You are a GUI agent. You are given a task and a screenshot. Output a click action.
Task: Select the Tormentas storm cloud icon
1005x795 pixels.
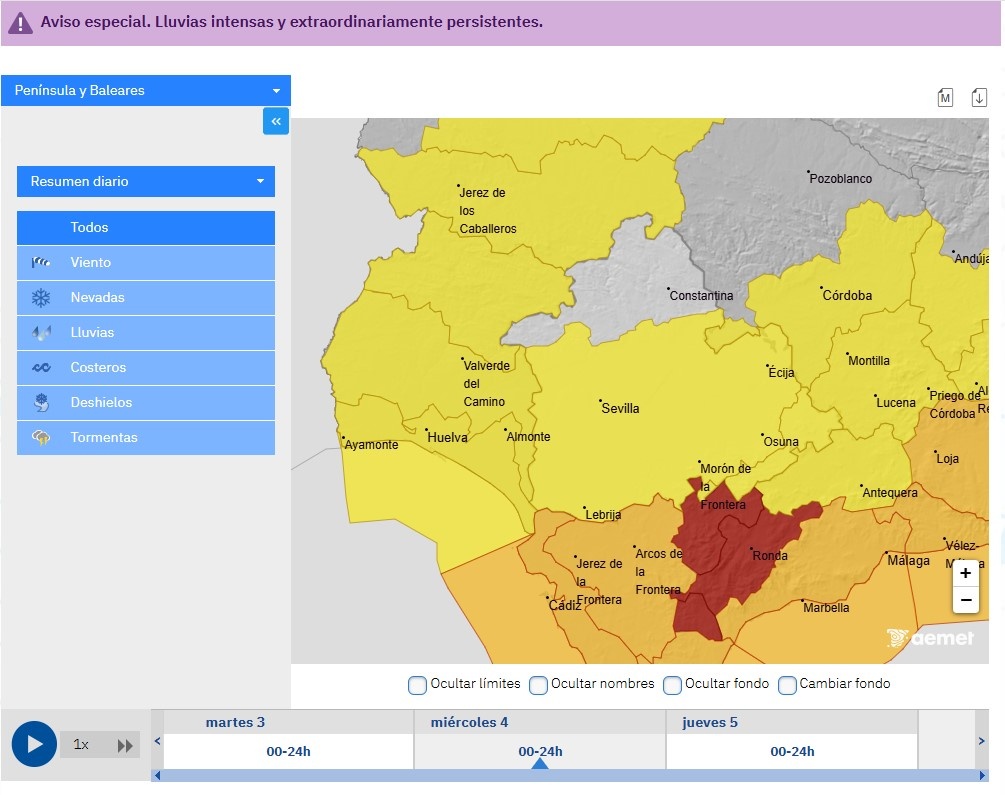[x=41, y=438]
